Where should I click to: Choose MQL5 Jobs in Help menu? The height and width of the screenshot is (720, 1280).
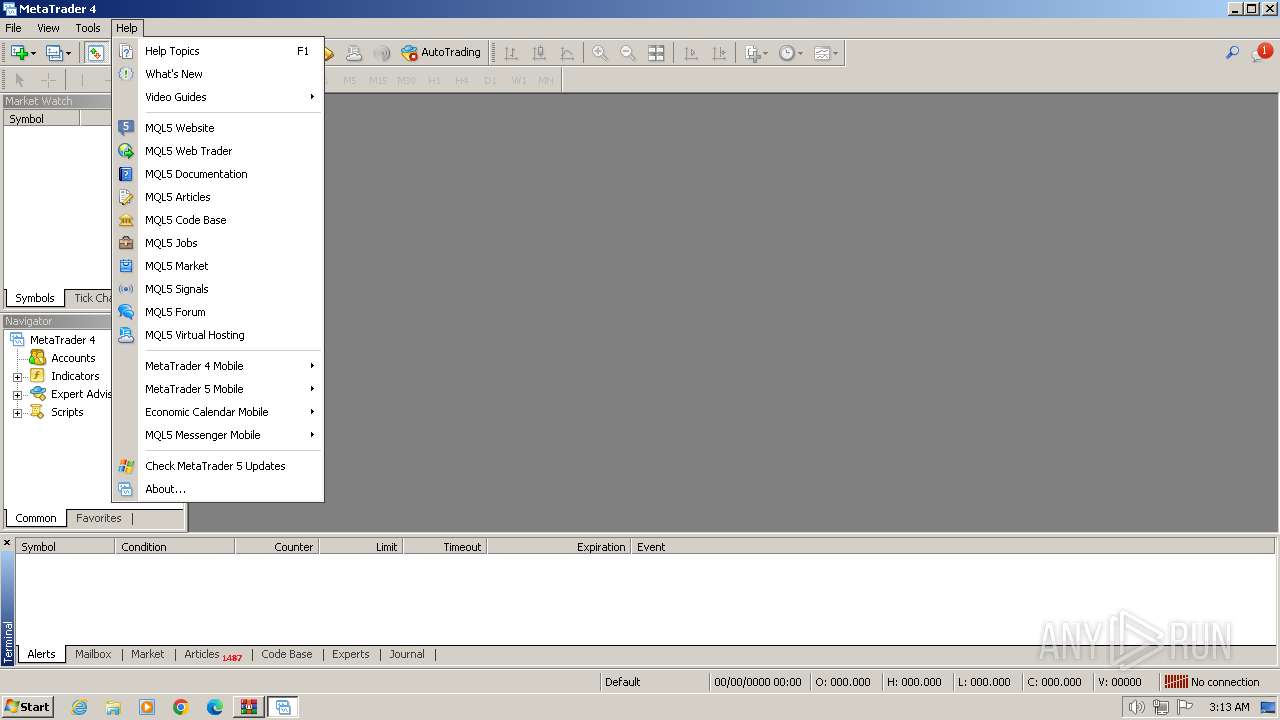click(x=218, y=243)
